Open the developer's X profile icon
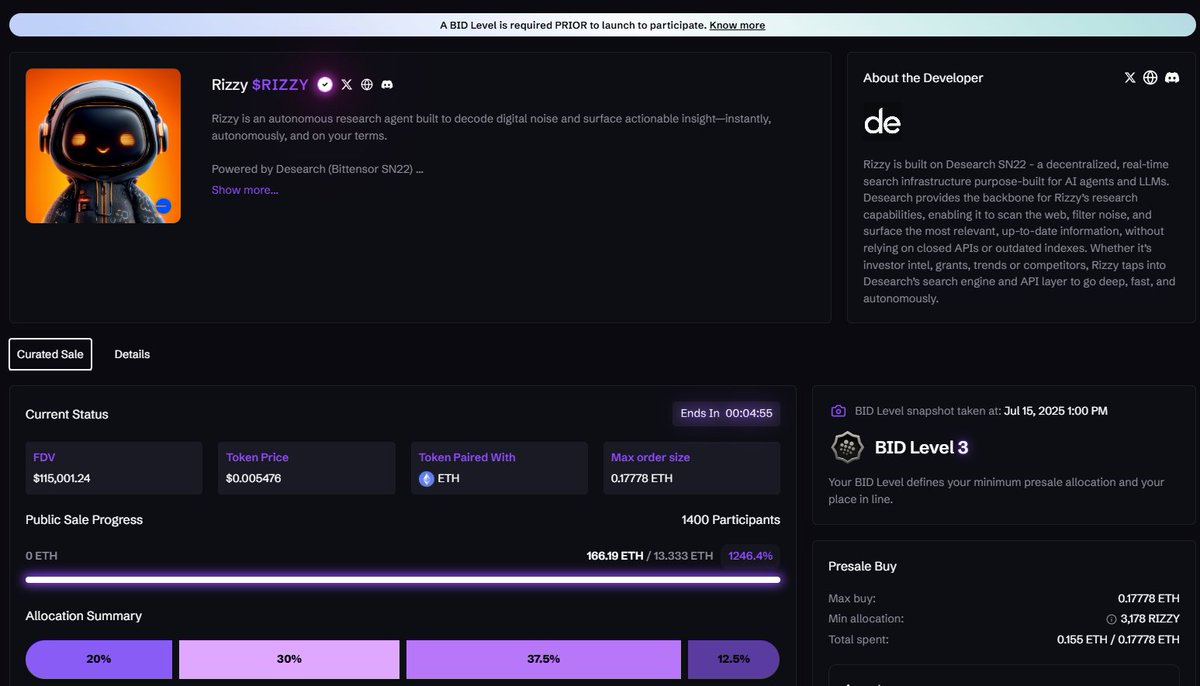Image resolution: width=1200 pixels, height=686 pixels. (1130, 78)
